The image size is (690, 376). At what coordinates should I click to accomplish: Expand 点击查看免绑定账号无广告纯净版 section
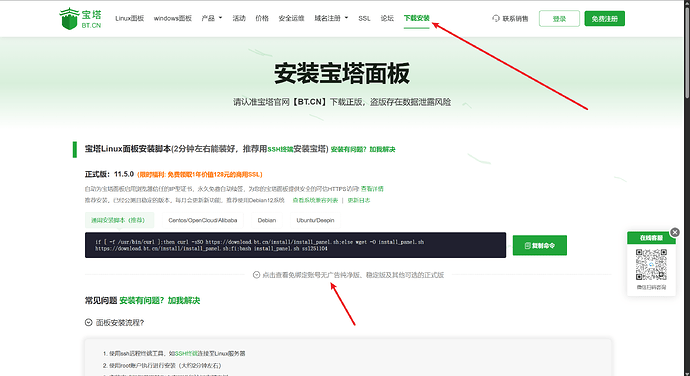348,275
